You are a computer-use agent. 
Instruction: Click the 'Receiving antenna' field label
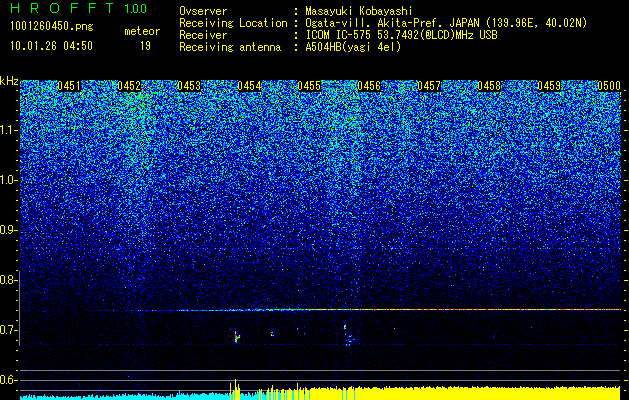pos(230,47)
